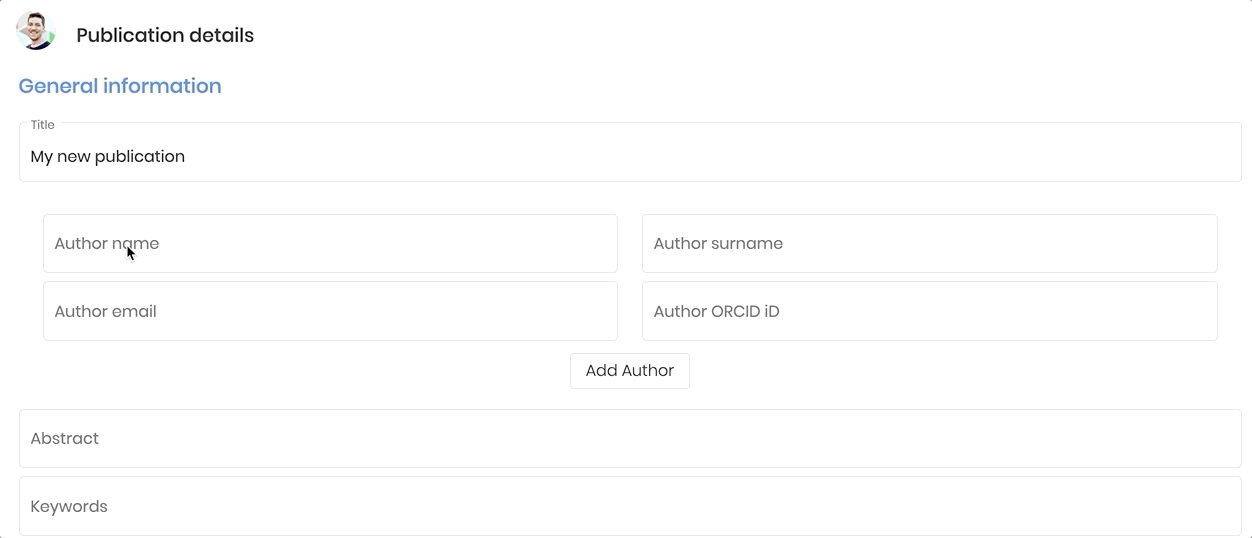Click the 'Keywords' placeholder text
1252x538 pixels.
[x=69, y=506]
